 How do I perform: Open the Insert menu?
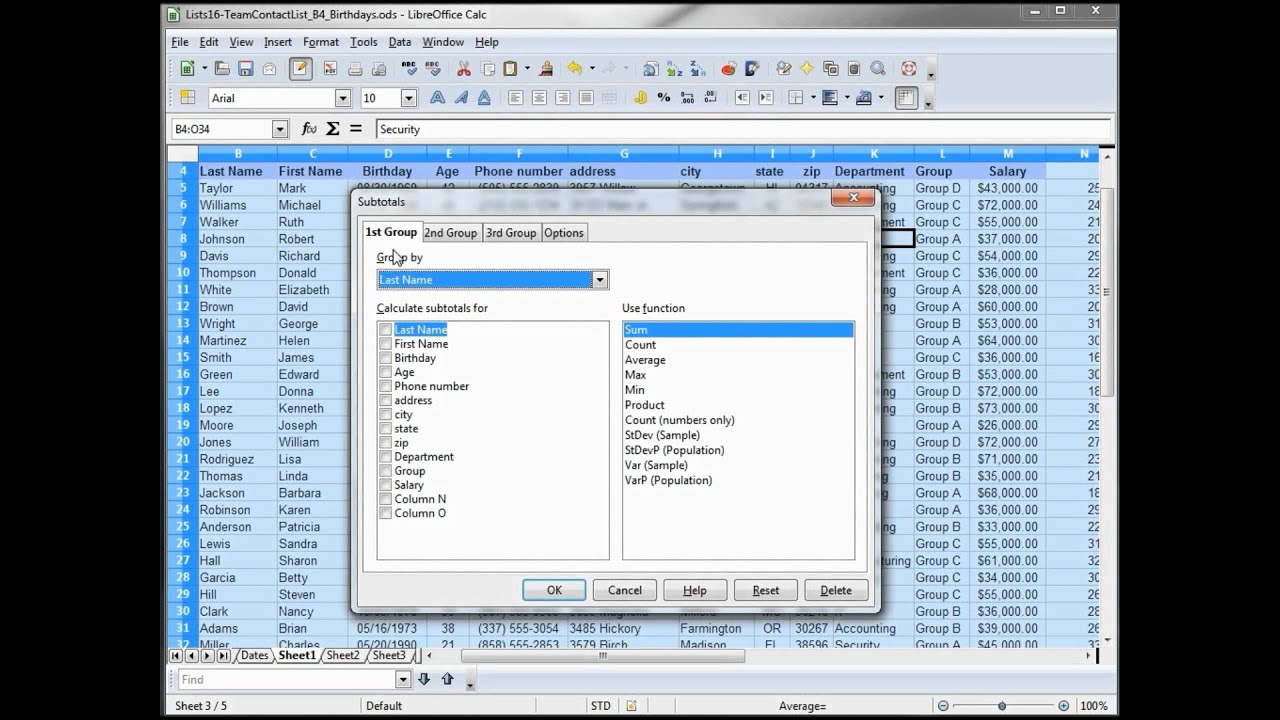click(x=278, y=42)
